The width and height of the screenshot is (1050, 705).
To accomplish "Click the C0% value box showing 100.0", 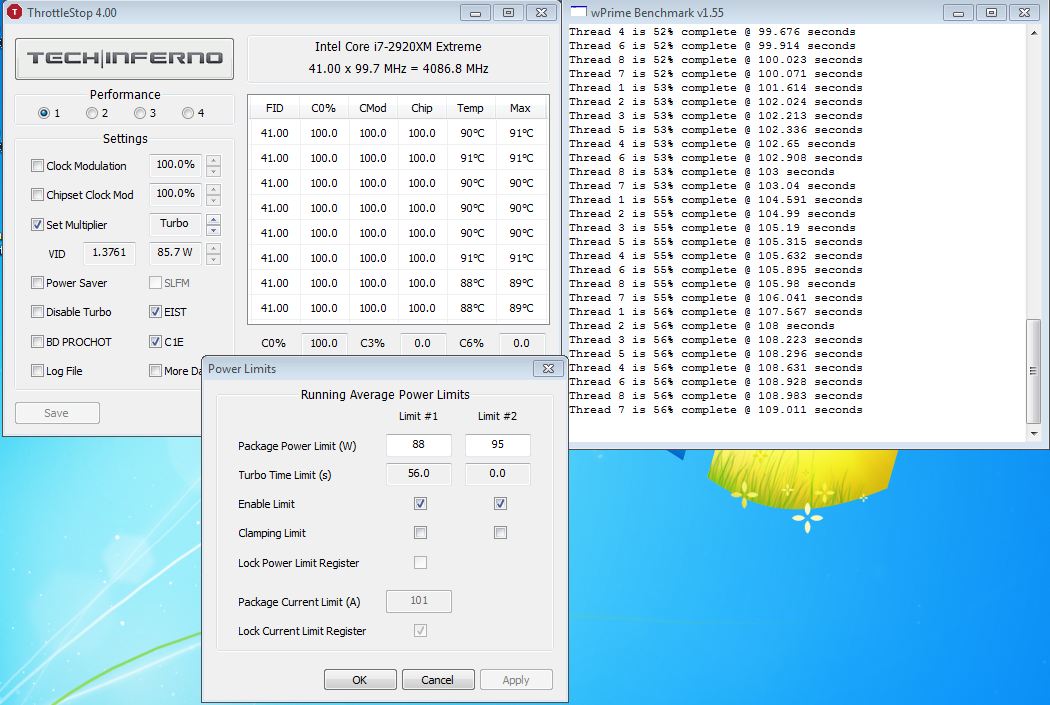I will point(323,343).
